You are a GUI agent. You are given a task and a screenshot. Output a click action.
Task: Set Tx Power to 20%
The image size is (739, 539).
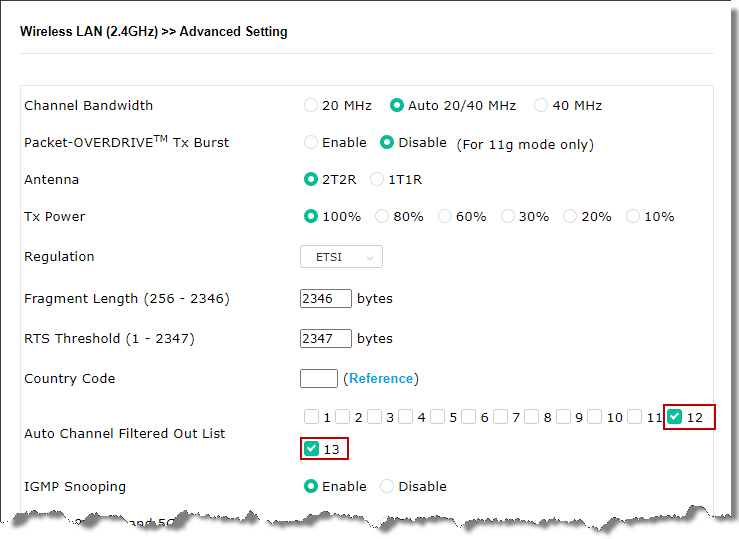pos(570,216)
